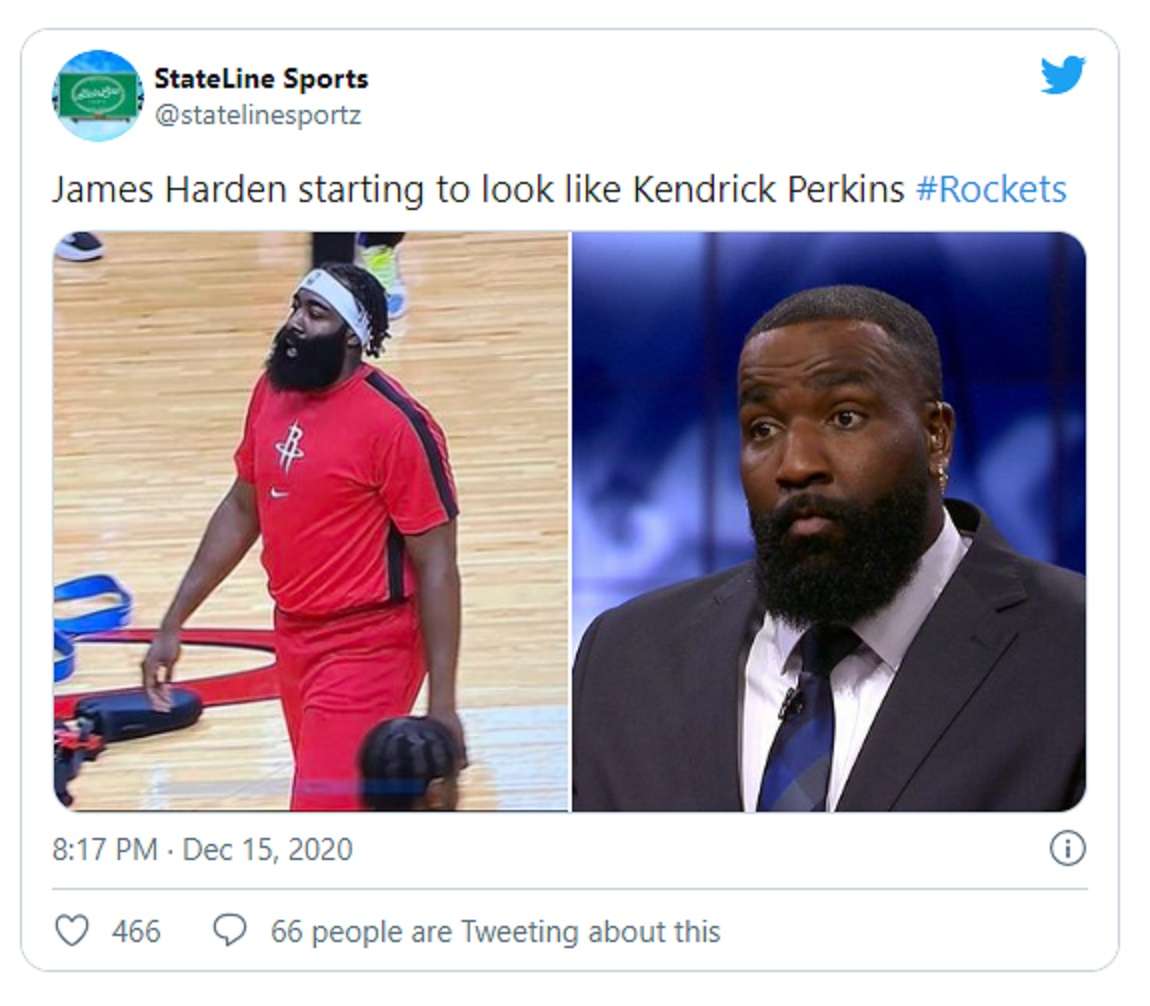
Task: Like the tweet with heart icon
Action: (72, 931)
